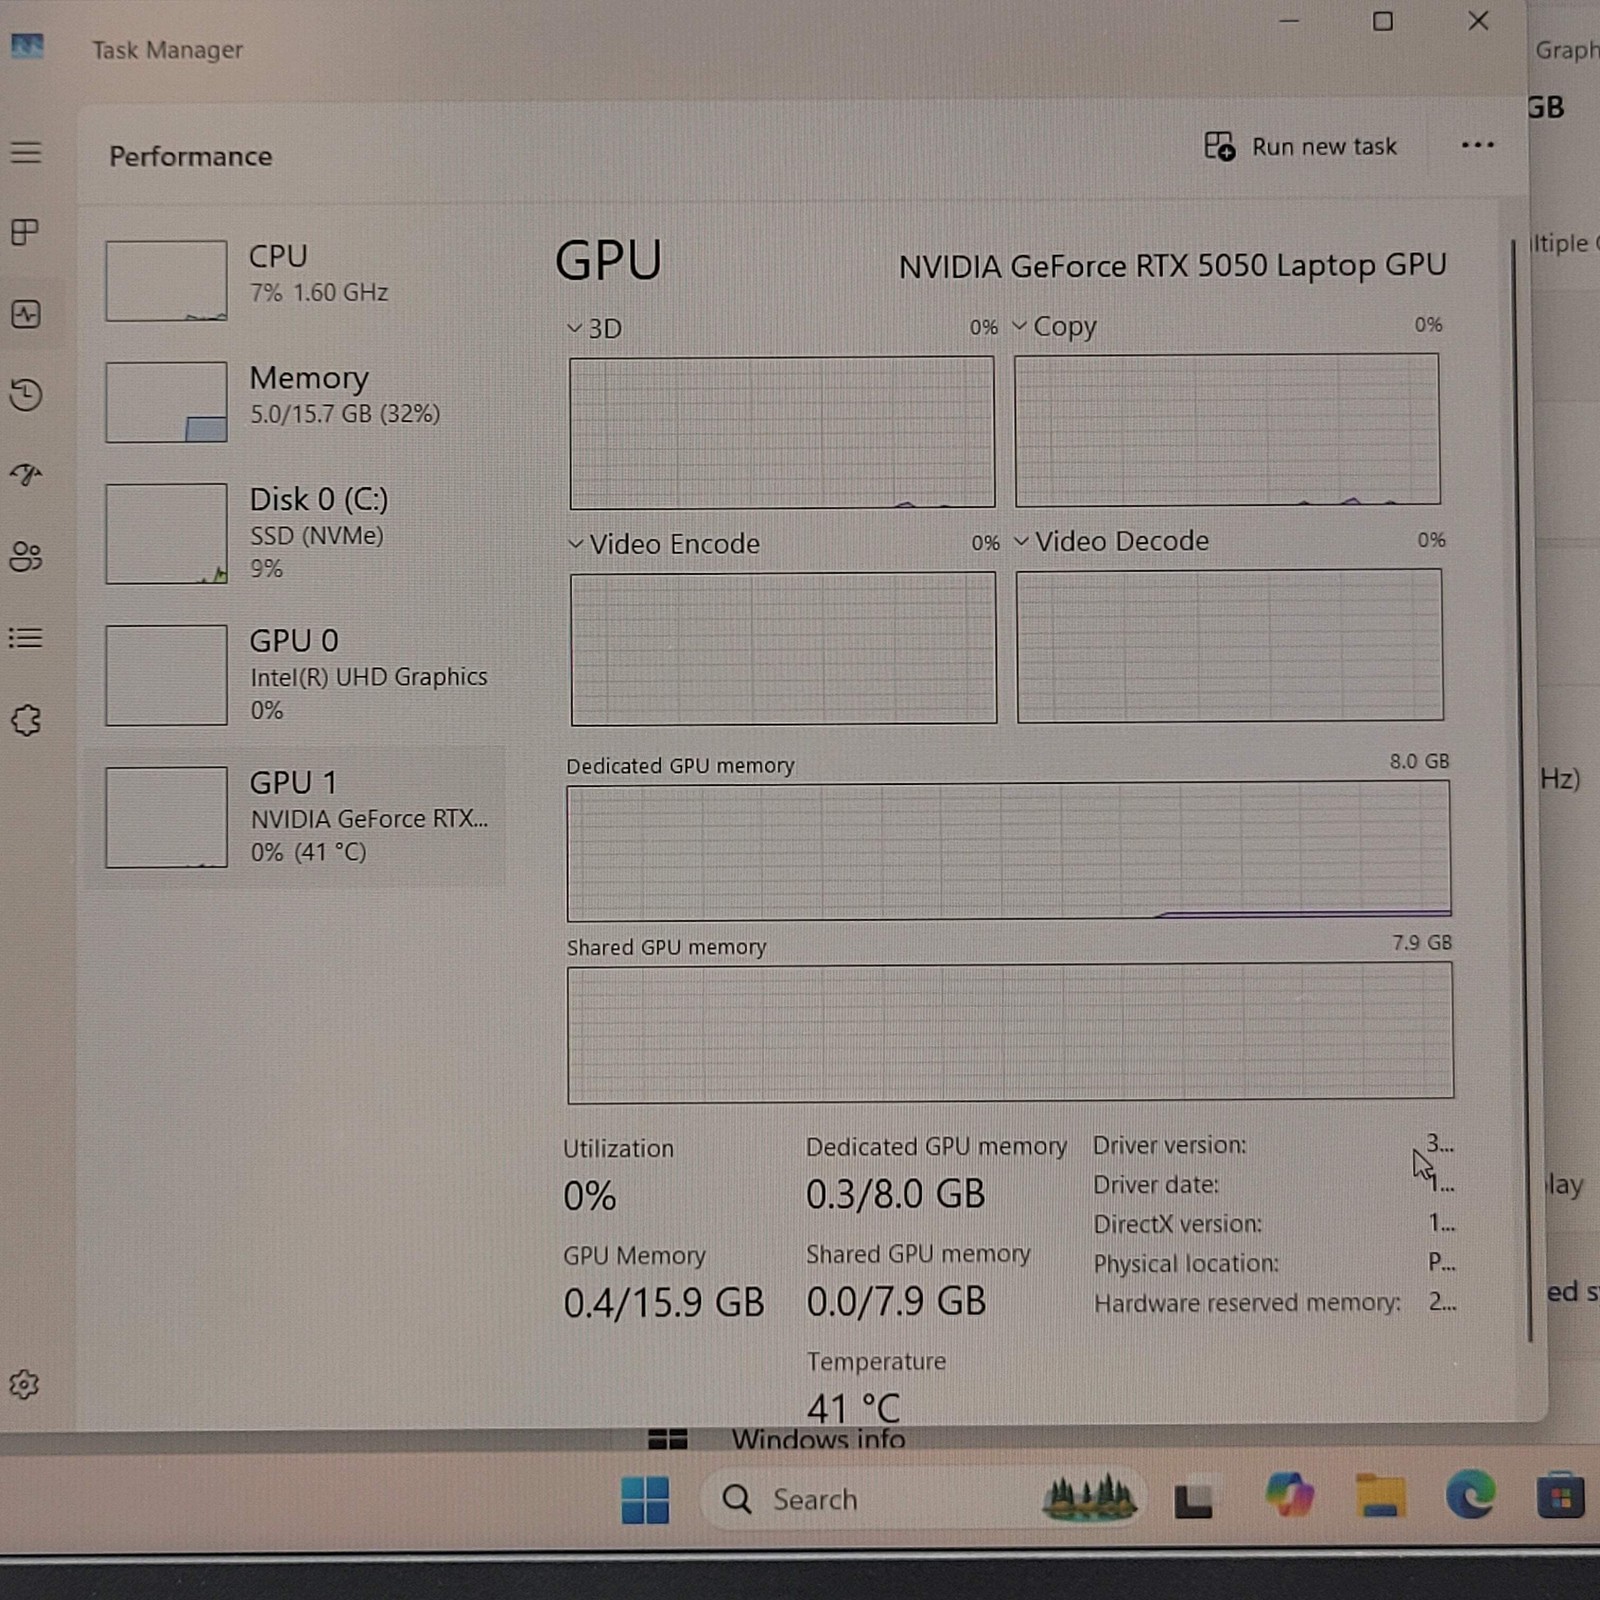
Task: Open the Details page icon
Action: pyautogui.click(x=26, y=638)
